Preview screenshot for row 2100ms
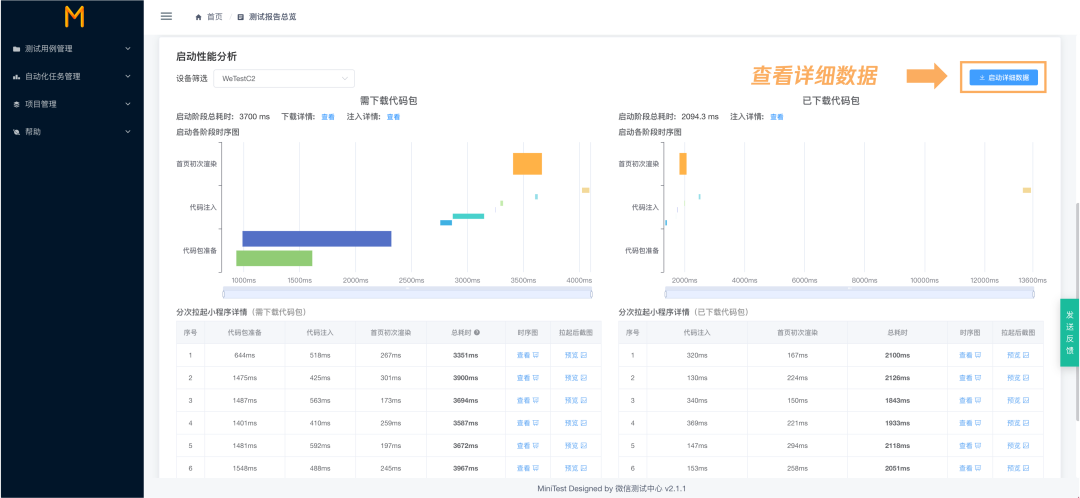The image size is (1080, 498). tap(1018, 355)
